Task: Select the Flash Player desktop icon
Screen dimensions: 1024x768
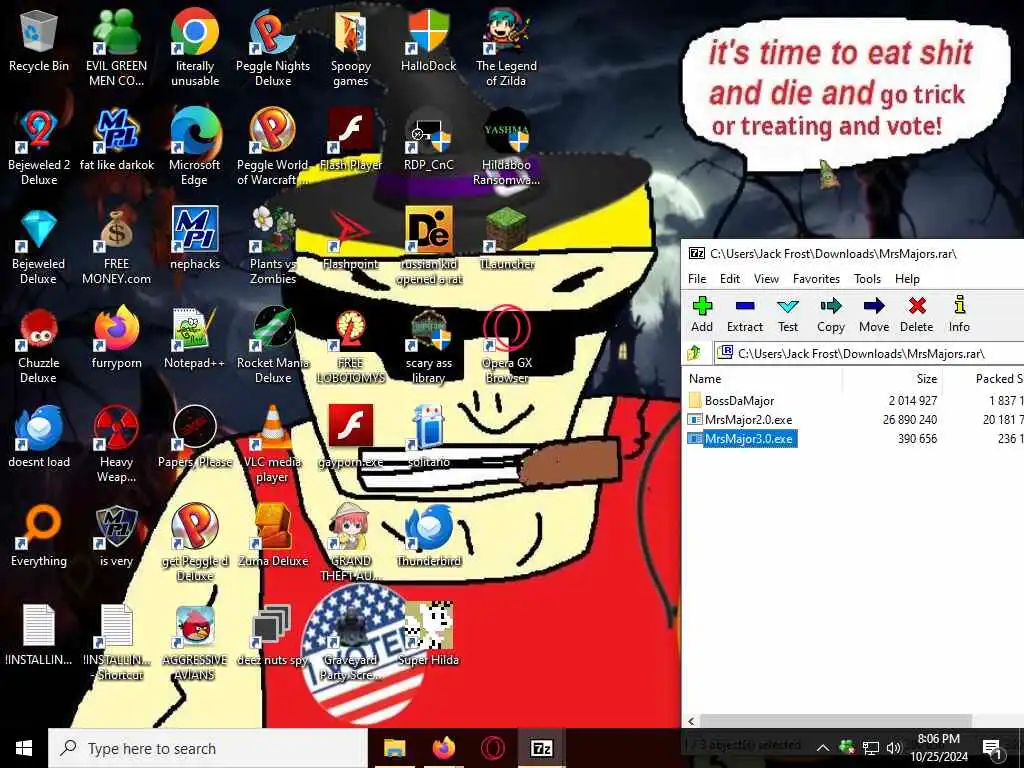Action: 351,140
